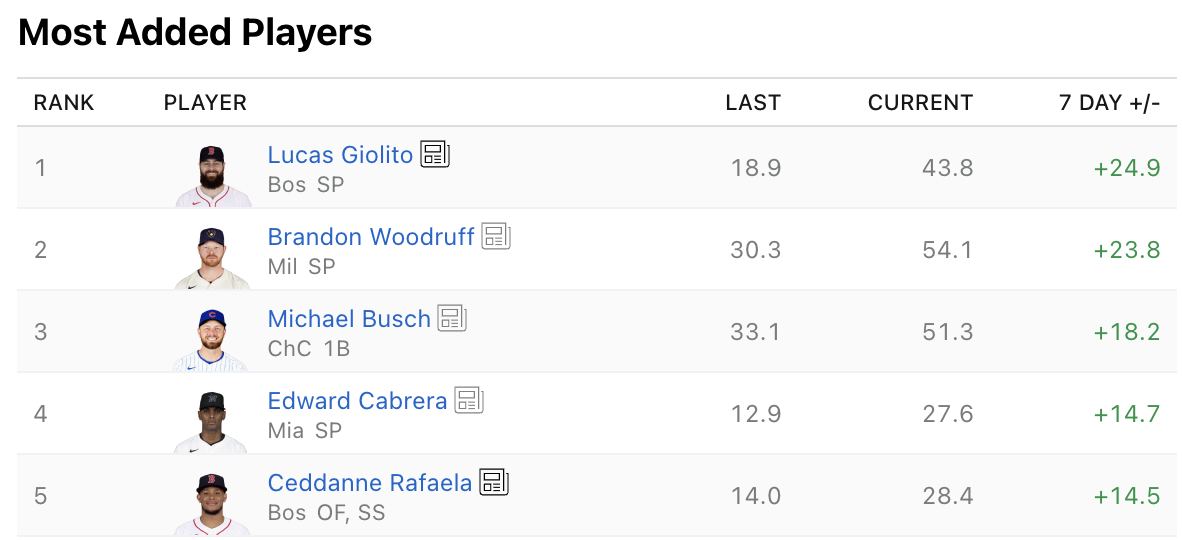Click the PLAYER column header

pyautogui.click(x=205, y=103)
